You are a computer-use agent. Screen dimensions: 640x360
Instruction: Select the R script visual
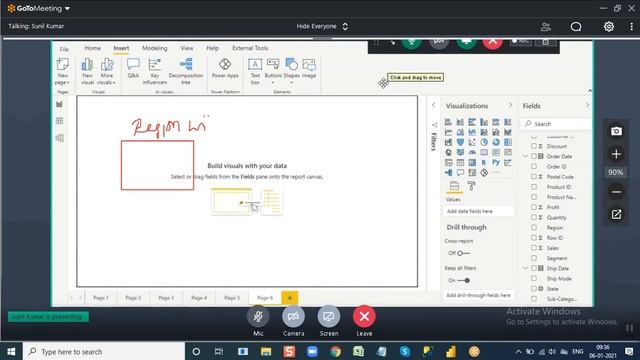point(484,163)
